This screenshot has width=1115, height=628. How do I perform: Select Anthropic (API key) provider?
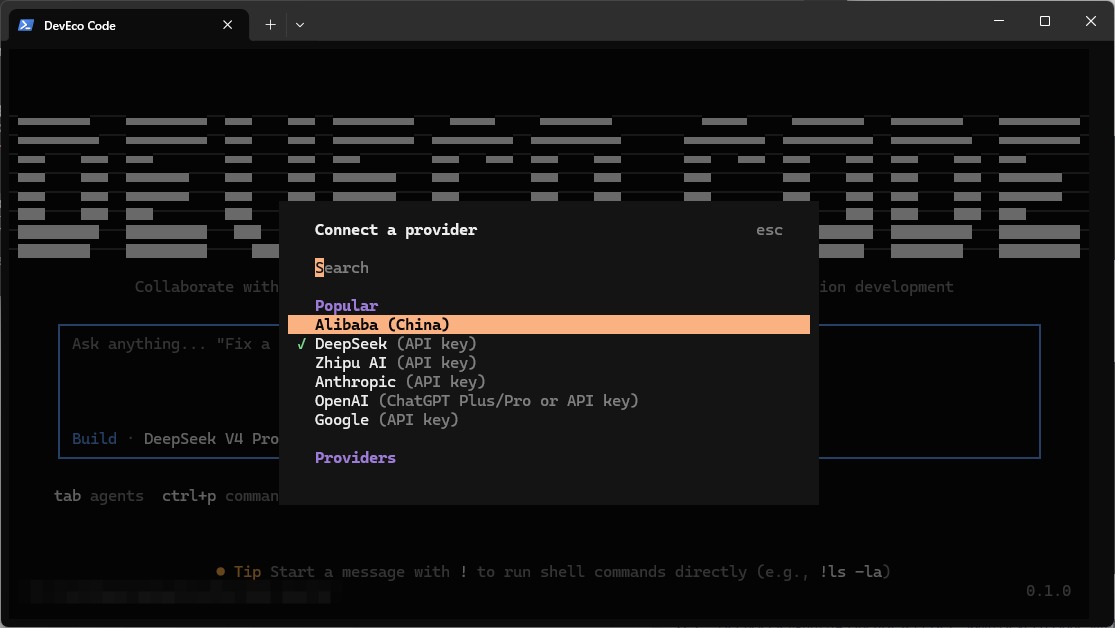[x=548, y=382]
